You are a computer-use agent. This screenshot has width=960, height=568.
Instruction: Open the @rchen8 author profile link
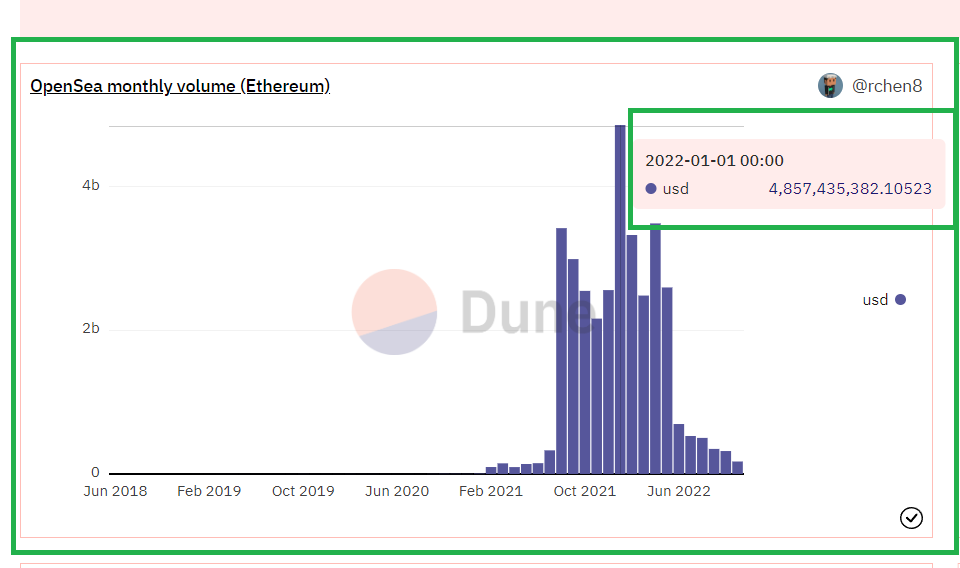click(887, 86)
